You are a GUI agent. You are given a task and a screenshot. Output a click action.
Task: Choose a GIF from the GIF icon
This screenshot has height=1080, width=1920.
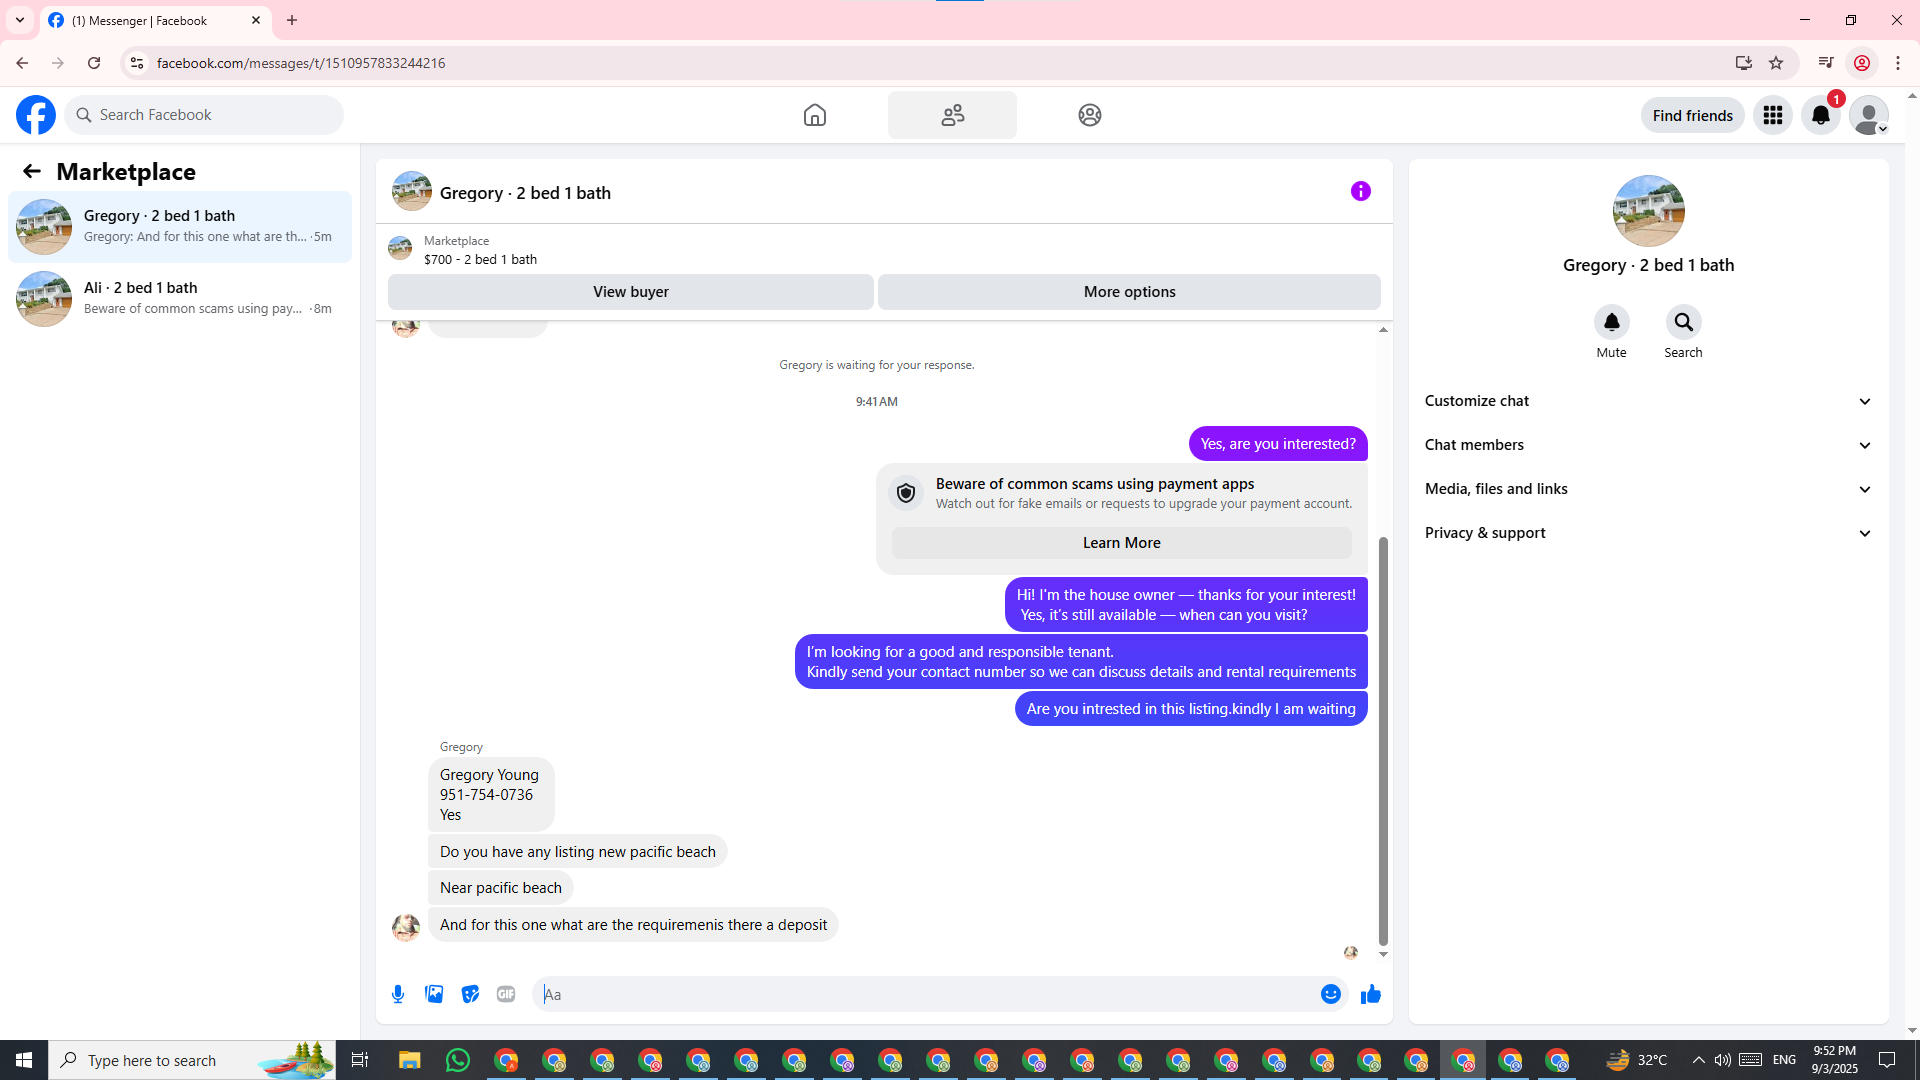[506, 994]
